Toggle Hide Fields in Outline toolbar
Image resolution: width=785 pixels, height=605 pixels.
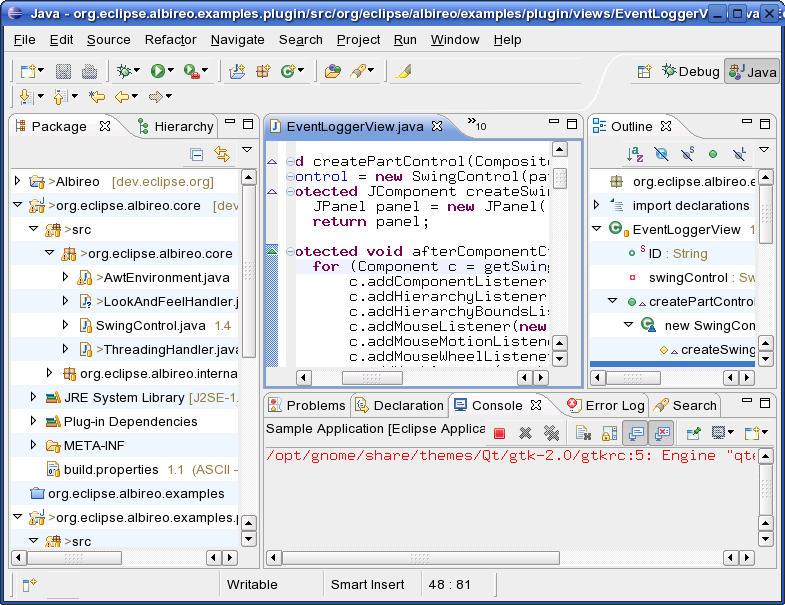661,154
